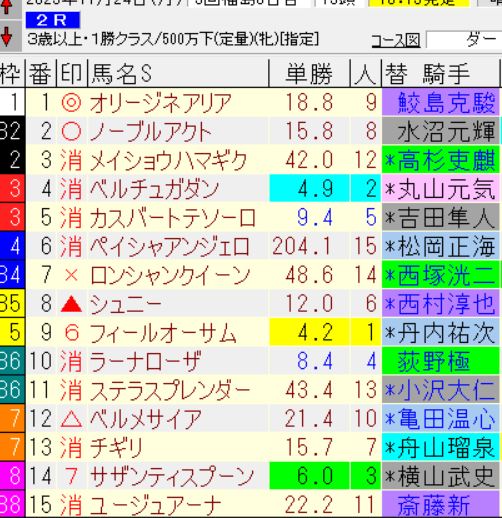Click the 7 mark for サザンティスプーン
This screenshot has height=518, width=502.
click(72, 476)
